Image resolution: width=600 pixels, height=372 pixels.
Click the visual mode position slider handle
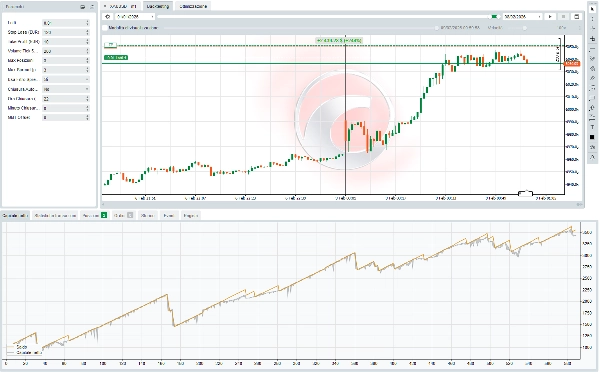(x=437, y=28)
